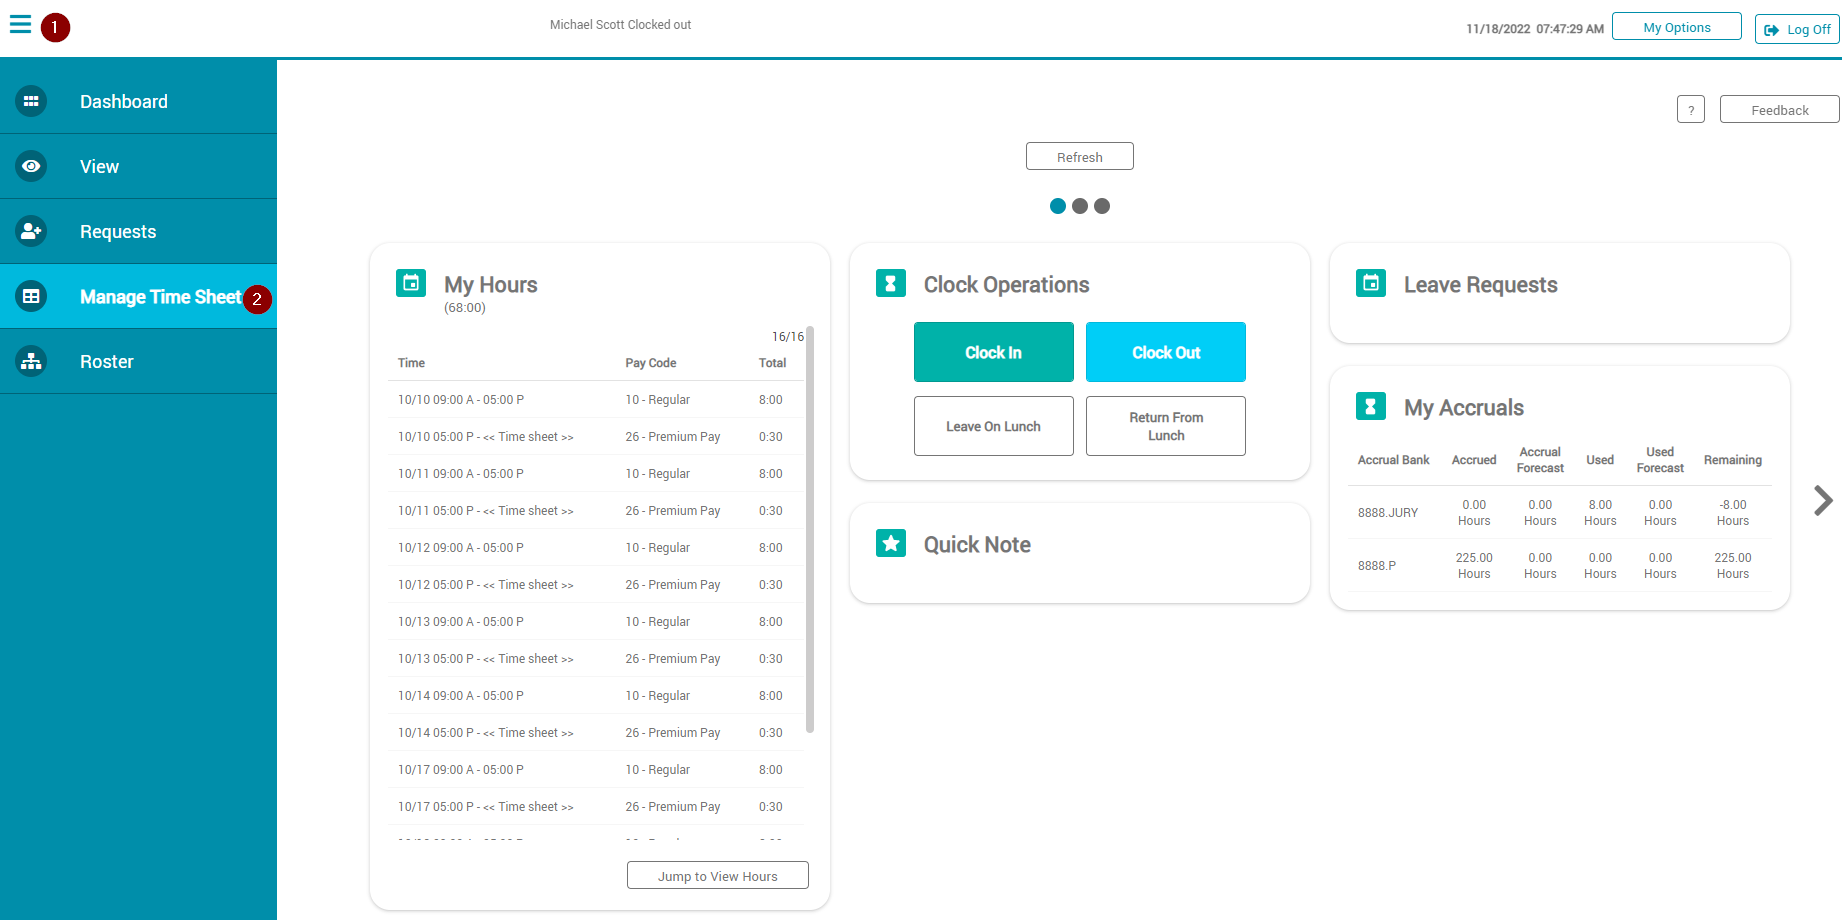Click the My Options button
Image resolution: width=1842 pixels, height=920 pixels.
click(x=1677, y=27)
